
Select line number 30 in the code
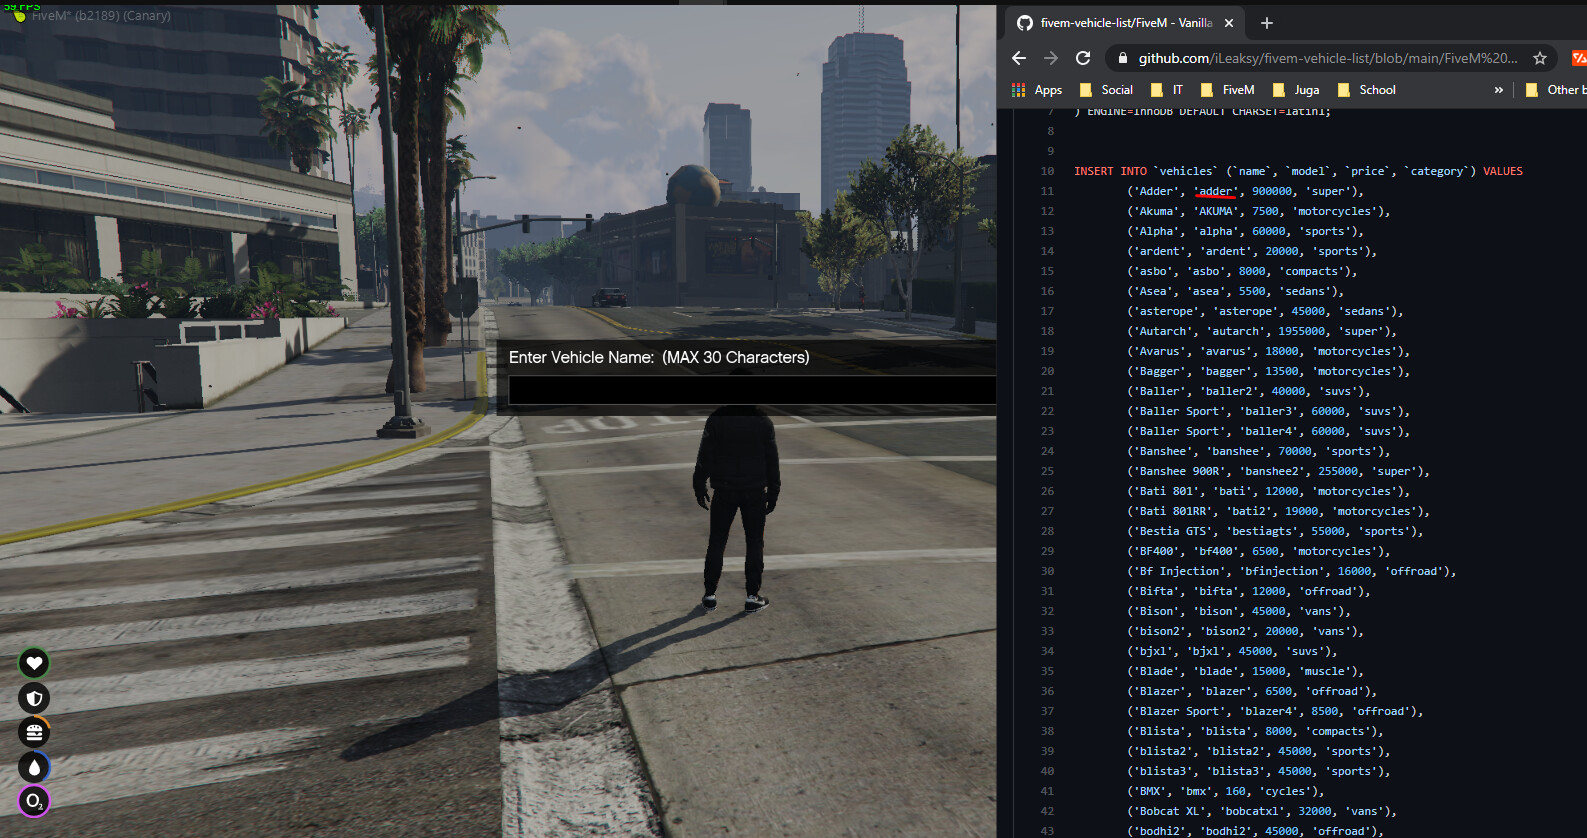pyautogui.click(x=1047, y=571)
